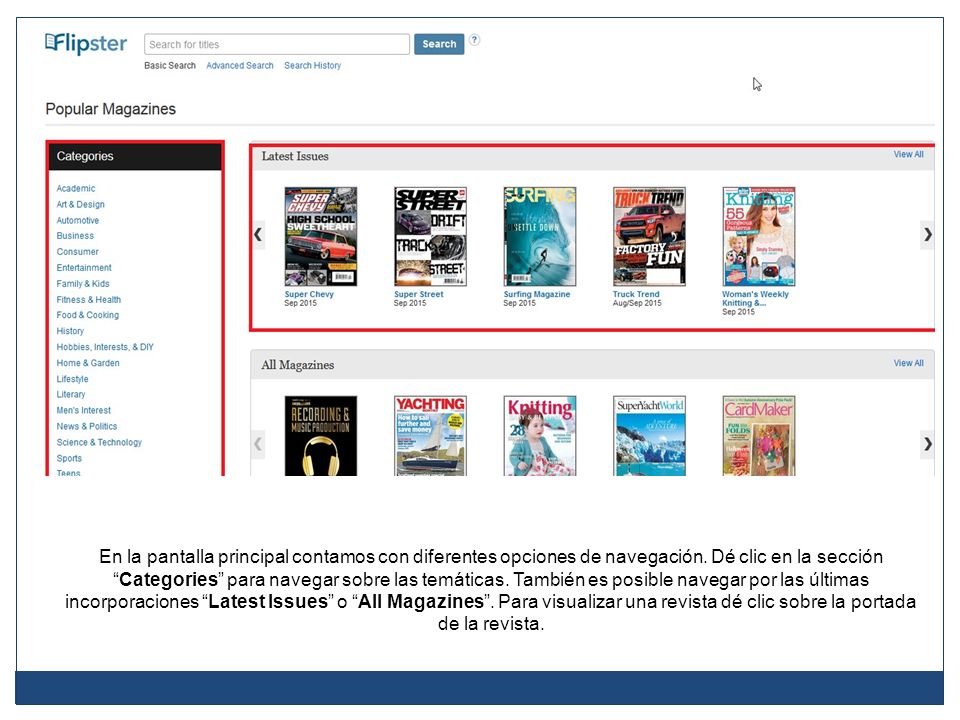Click the Popular Magazines heading
Screen dimensions: 960x720
pos(111,109)
